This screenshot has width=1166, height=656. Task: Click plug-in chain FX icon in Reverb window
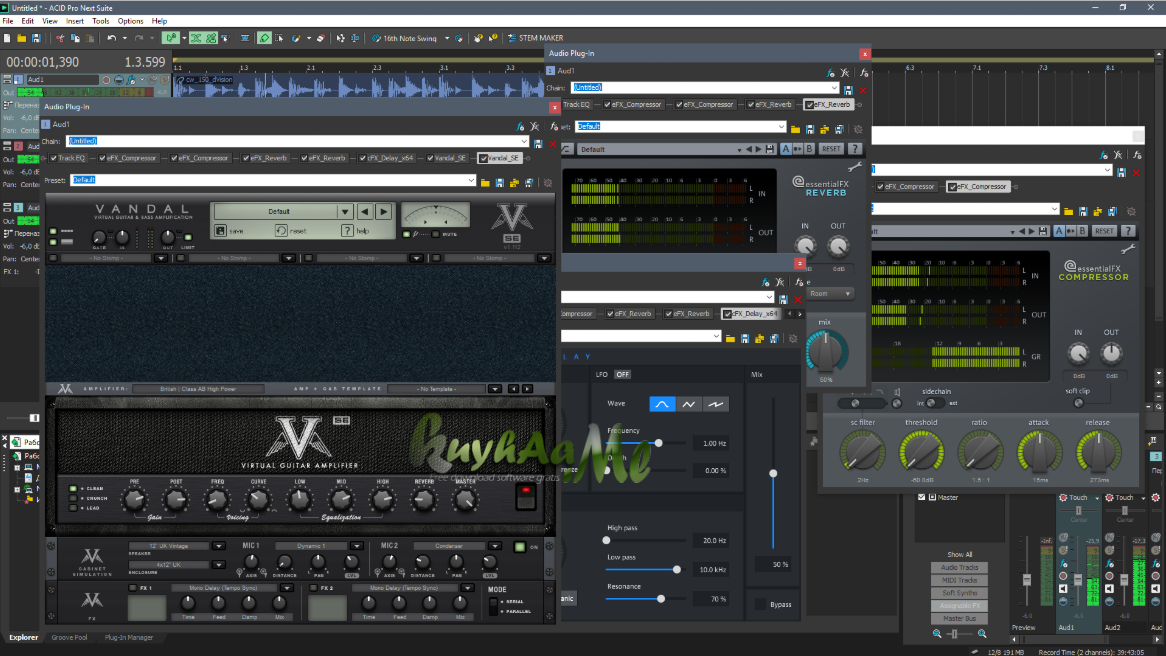(831, 73)
